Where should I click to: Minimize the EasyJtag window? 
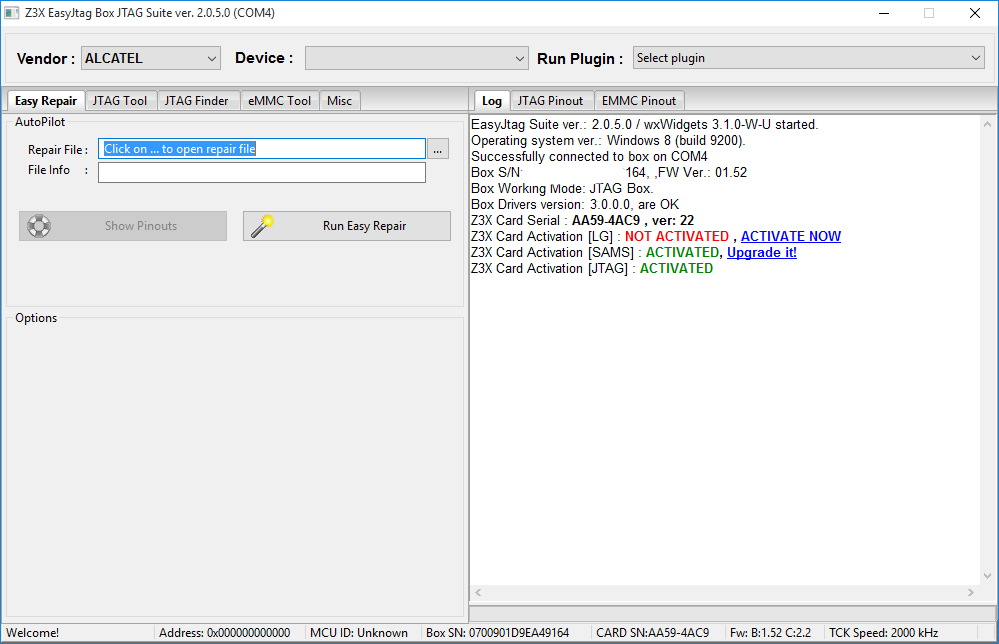(884, 13)
